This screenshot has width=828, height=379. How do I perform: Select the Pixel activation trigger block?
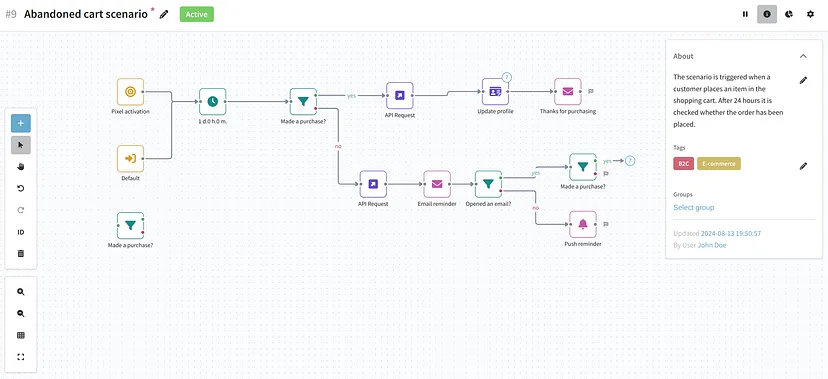(130, 92)
